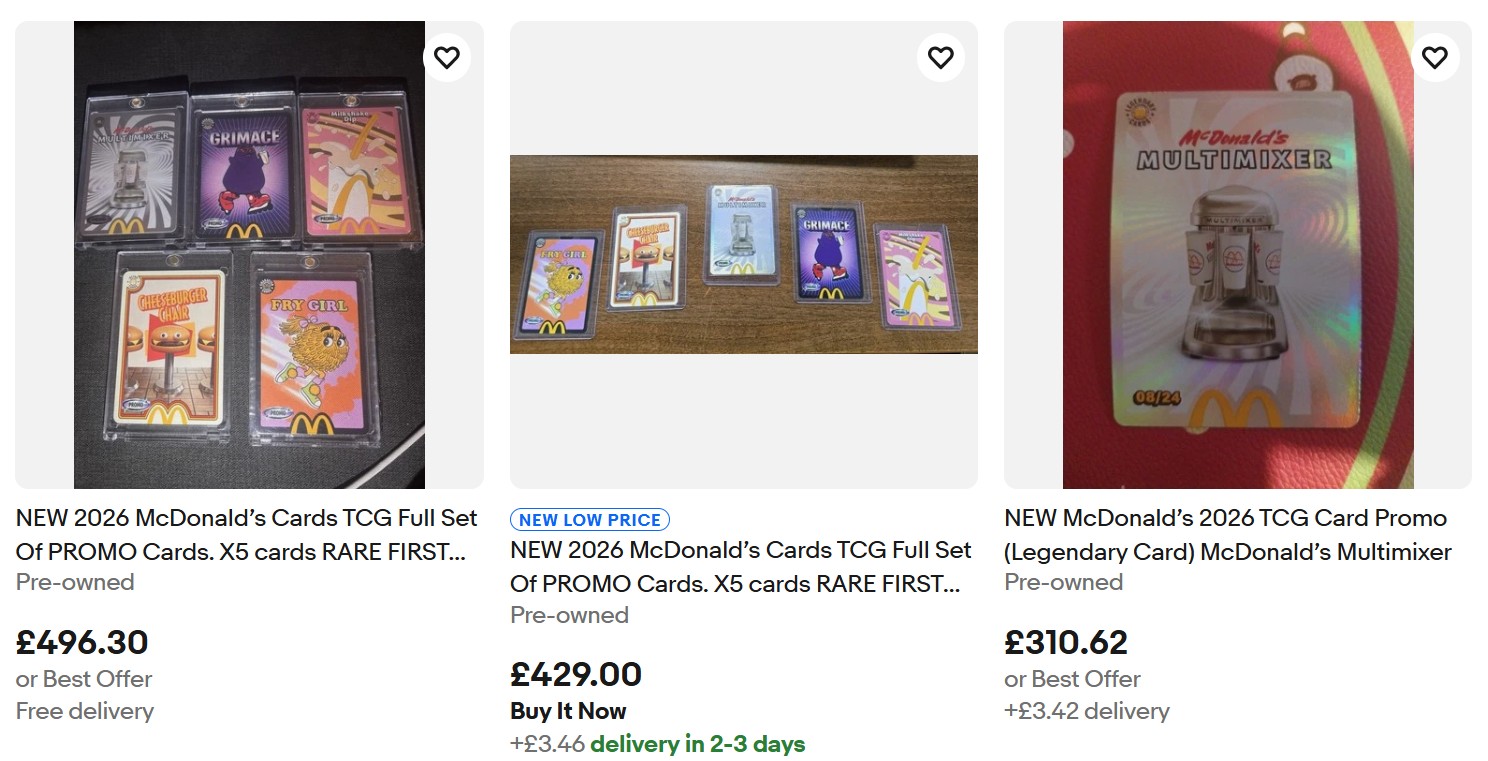Click the thumbnail showing five cards on wooden table
1488x761 pixels.
click(x=744, y=253)
